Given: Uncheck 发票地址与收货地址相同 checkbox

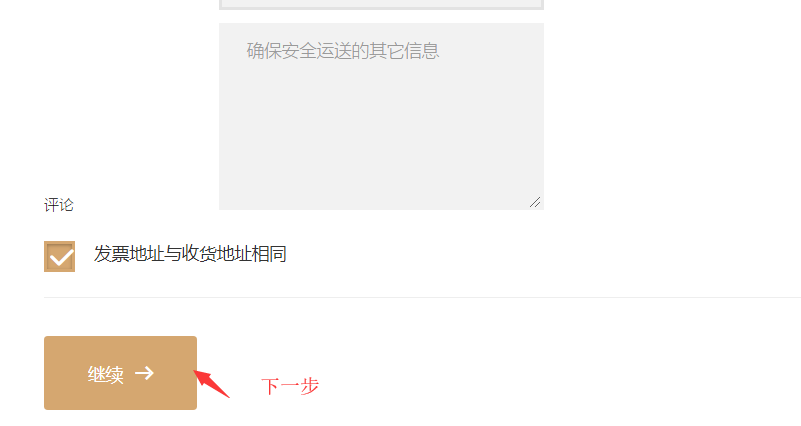Looking at the screenshot, I should [x=59, y=256].
